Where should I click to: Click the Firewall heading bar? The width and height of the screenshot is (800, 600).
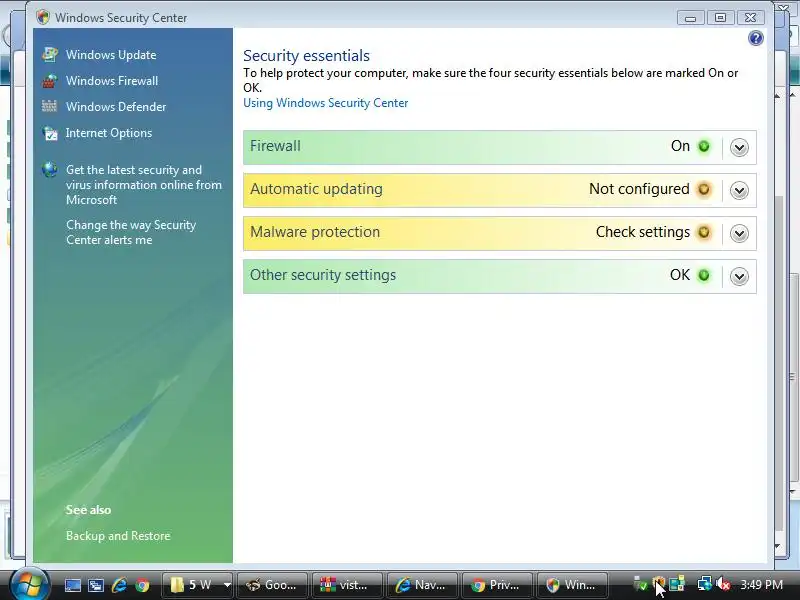pyautogui.click(x=499, y=147)
